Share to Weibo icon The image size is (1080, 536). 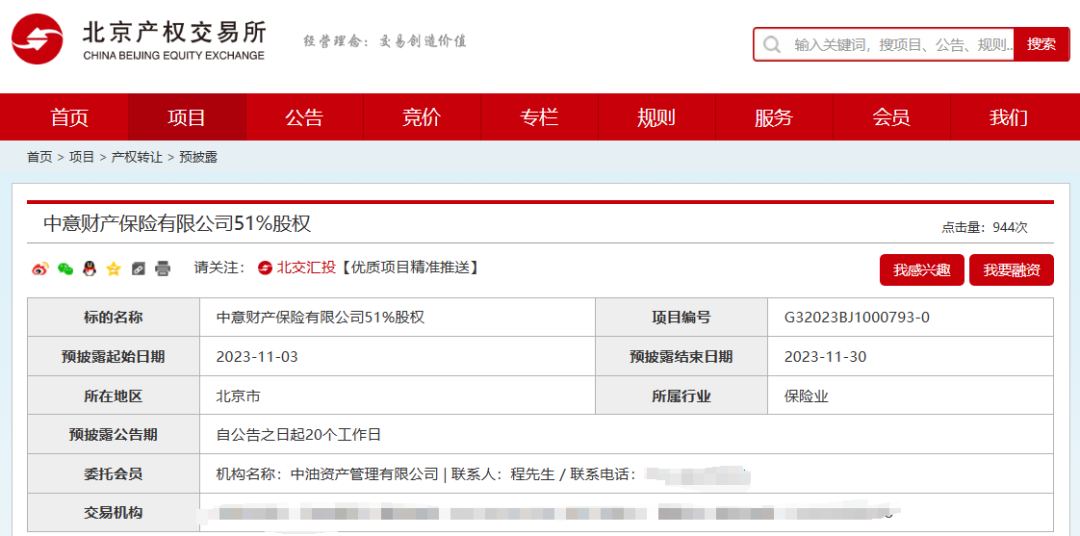[41, 269]
